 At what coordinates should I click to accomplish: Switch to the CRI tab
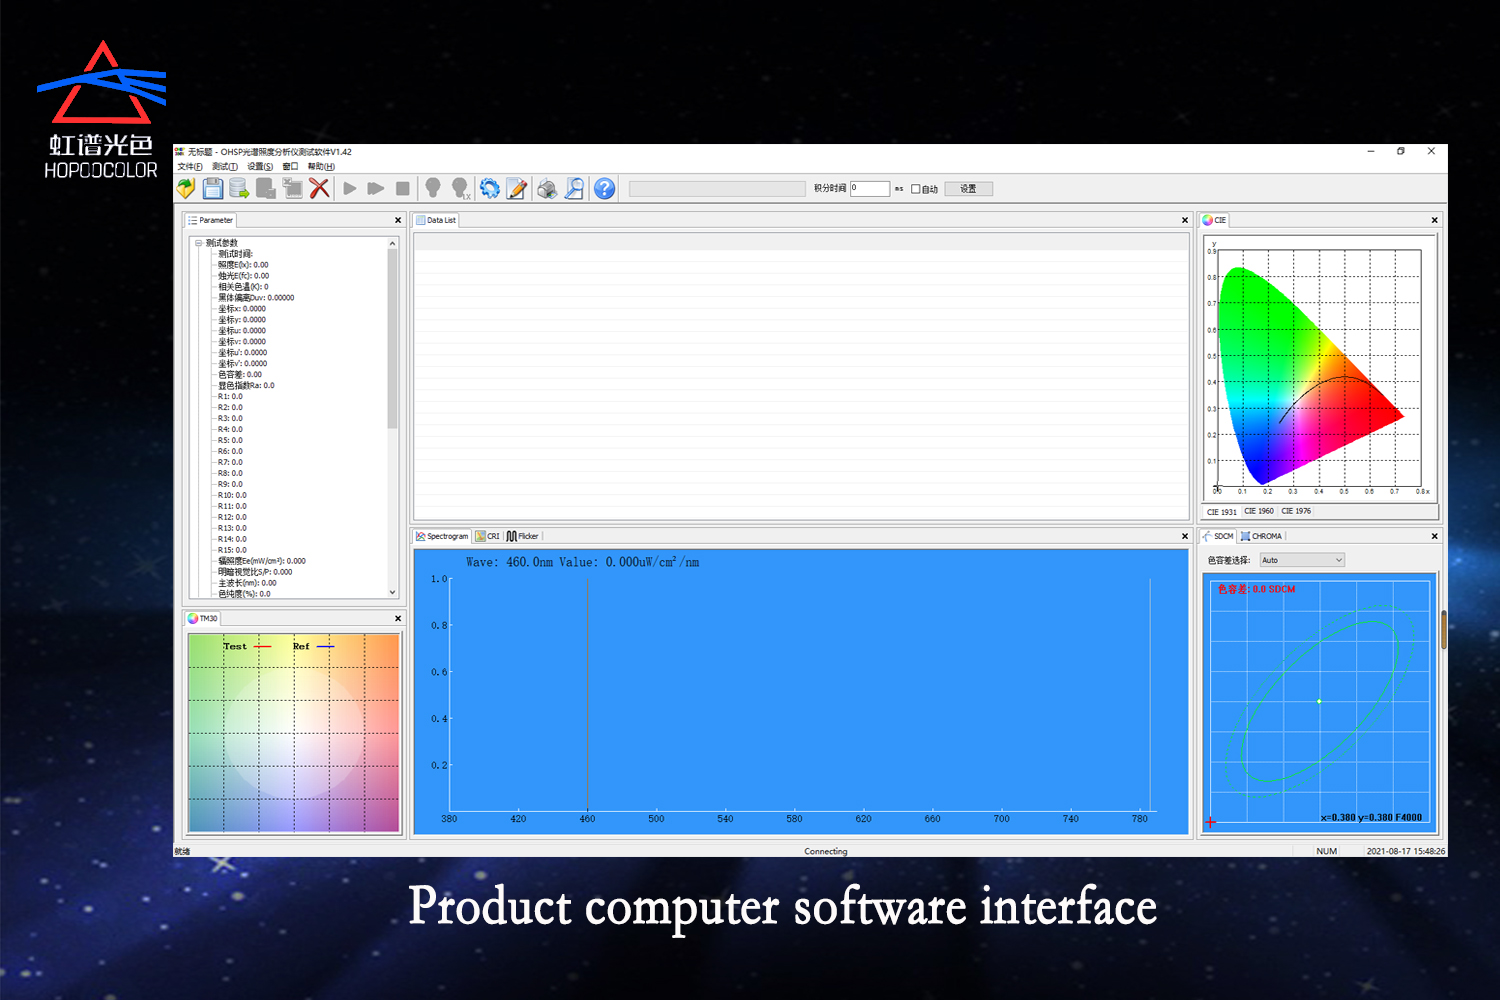[x=487, y=536]
